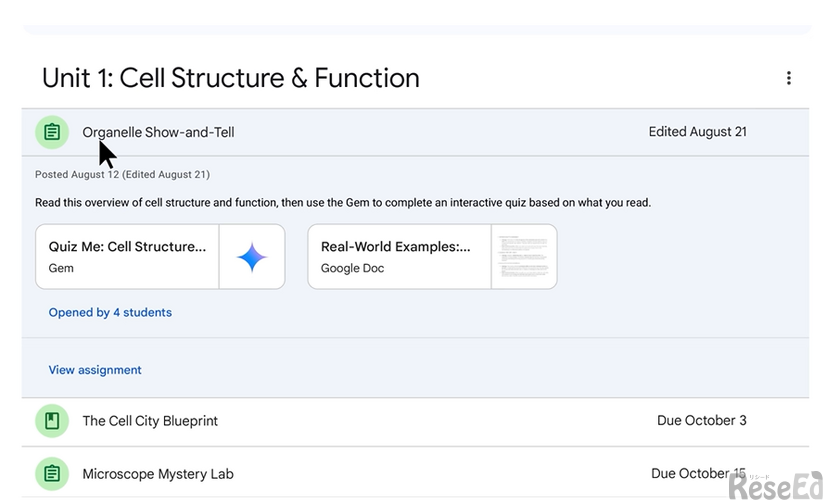Open the unit three-dot options menu
The height and width of the screenshot is (502, 826).
[x=788, y=78]
